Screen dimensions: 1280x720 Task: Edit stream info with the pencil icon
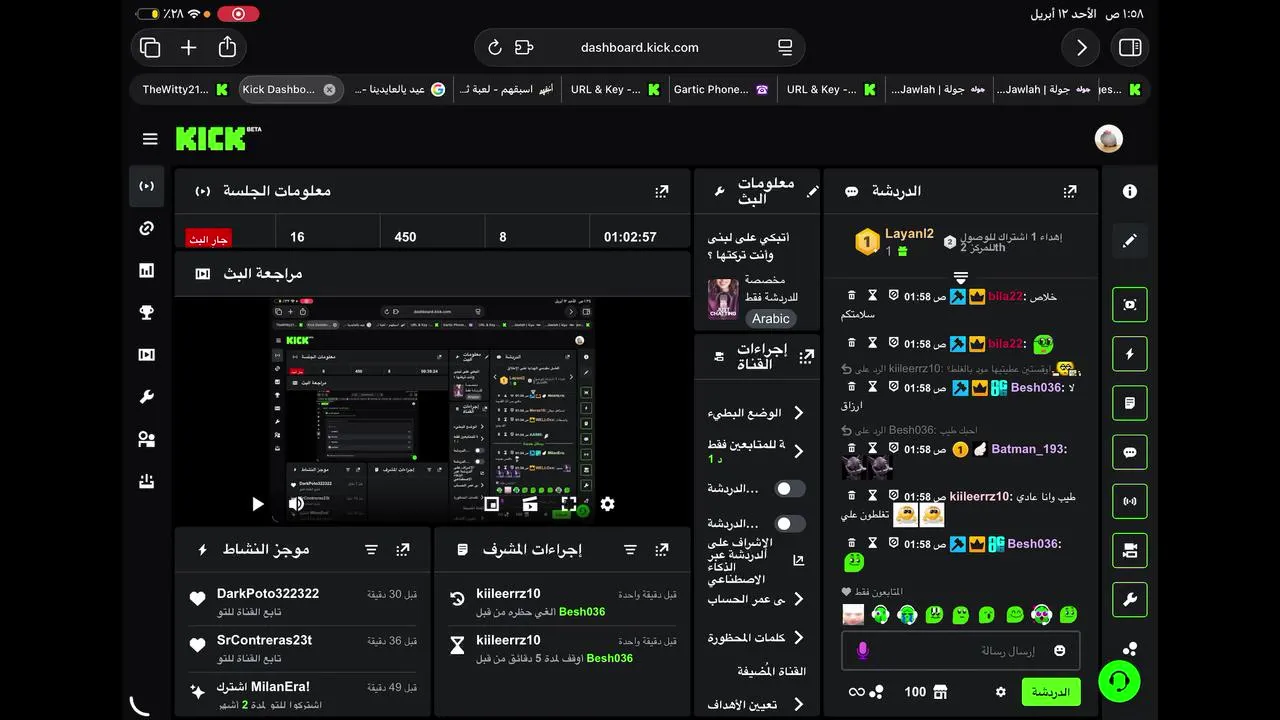(x=813, y=191)
